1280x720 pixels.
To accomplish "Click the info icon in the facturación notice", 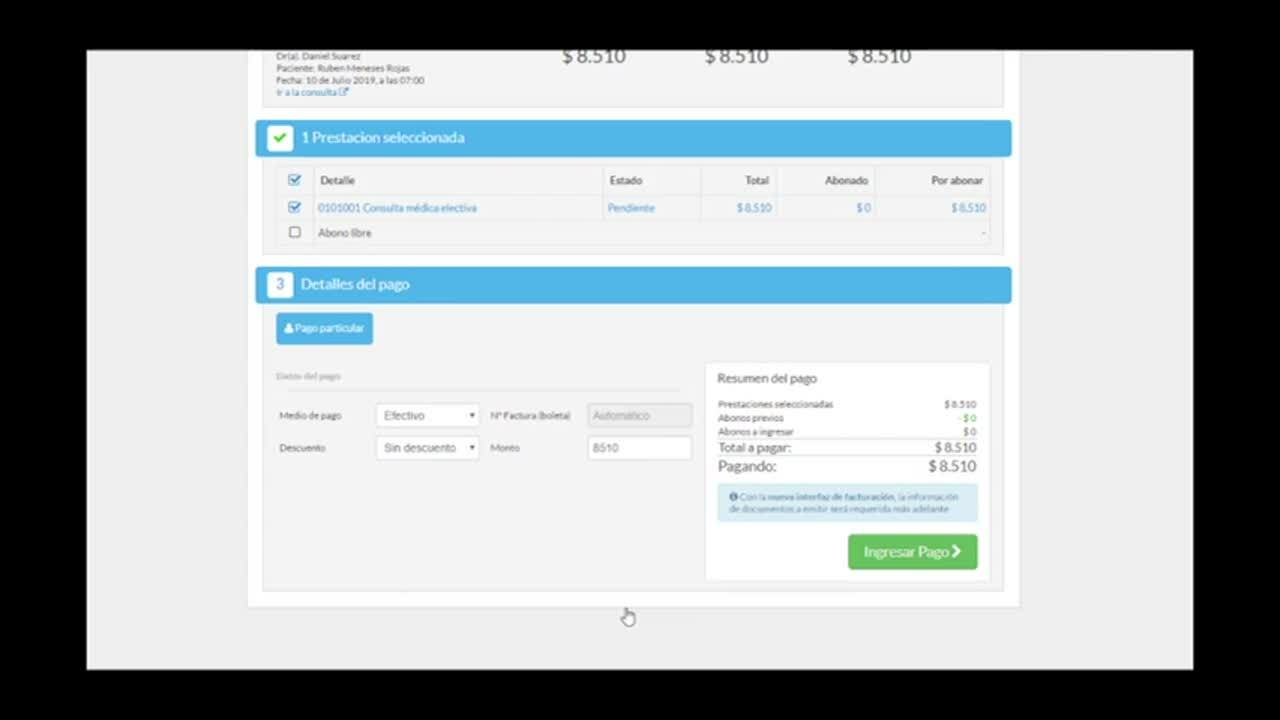I will [x=733, y=497].
